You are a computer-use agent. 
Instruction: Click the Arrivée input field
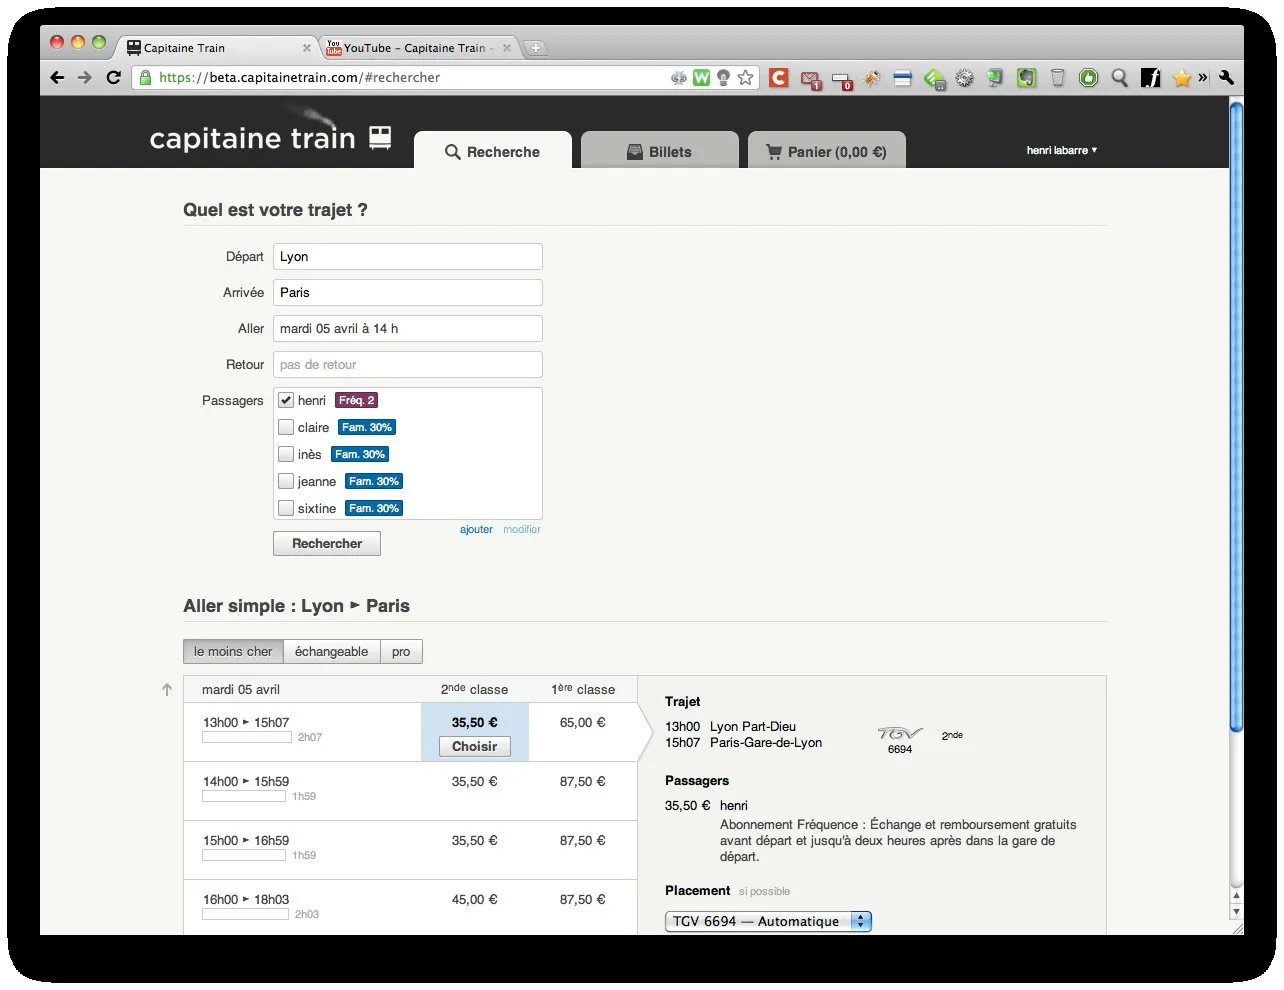coord(408,292)
